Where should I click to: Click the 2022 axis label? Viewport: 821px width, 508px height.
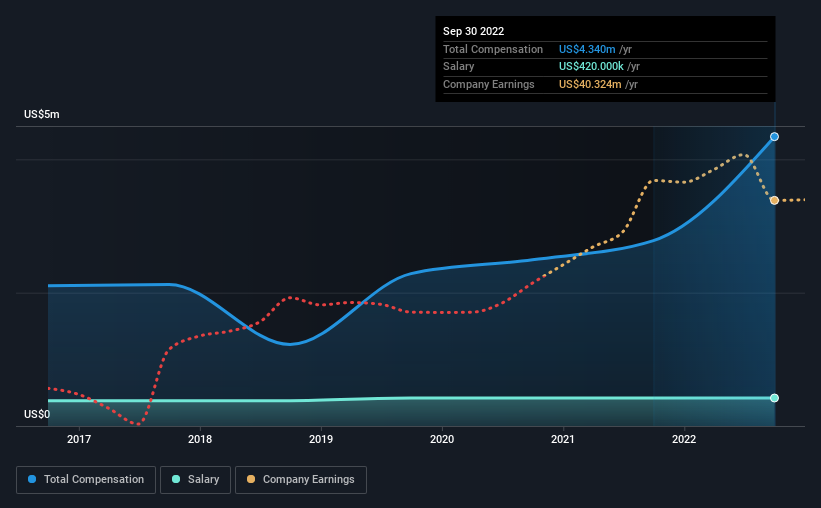684,439
